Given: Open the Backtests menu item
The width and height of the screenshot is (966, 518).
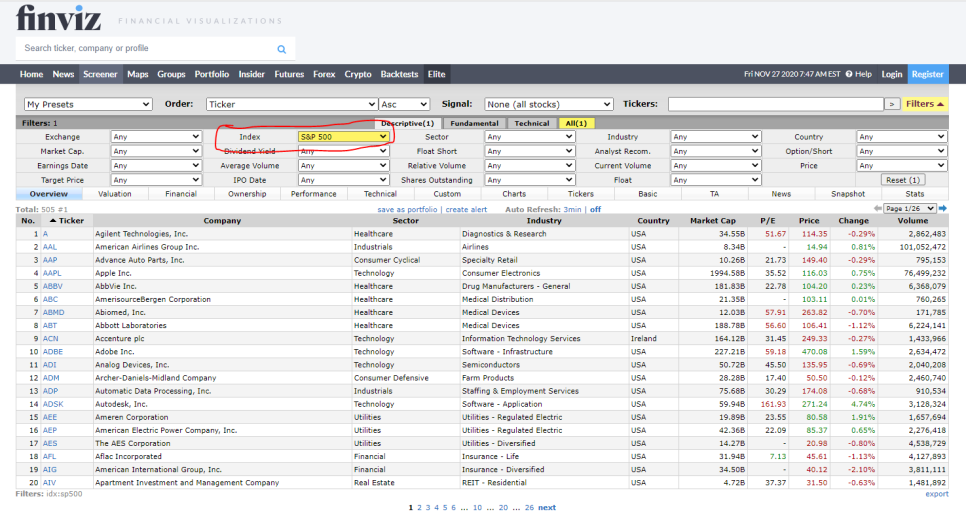Looking at the screenshot, I should click(399, 74).
